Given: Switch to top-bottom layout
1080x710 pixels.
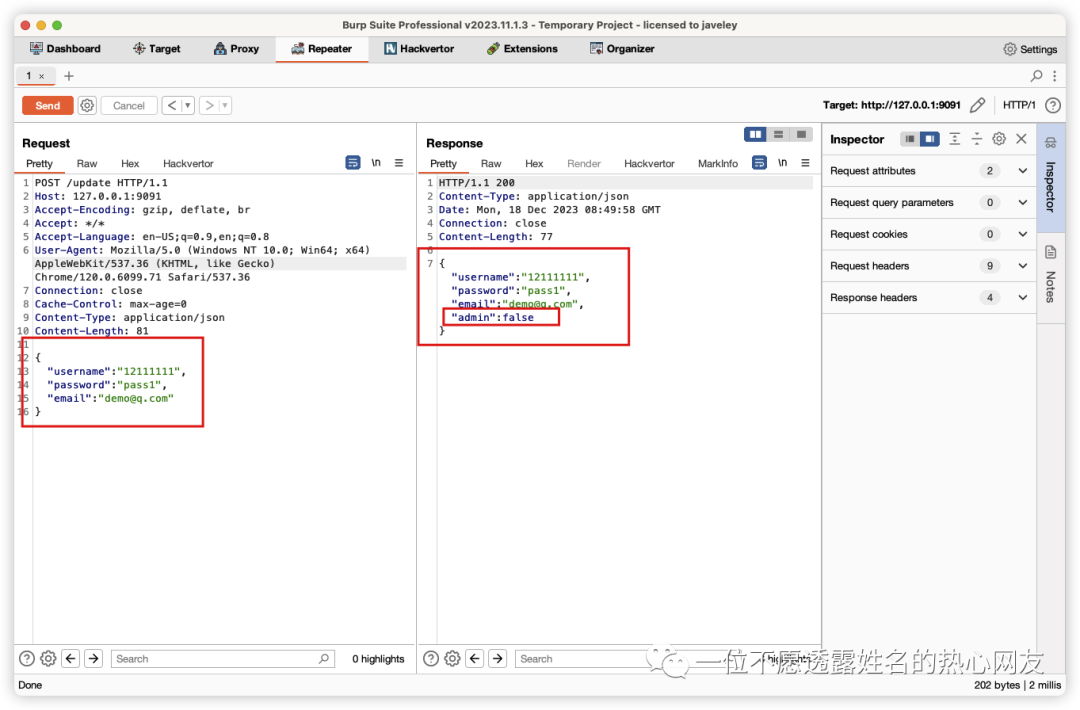Looking at the screenshot, I should point(778,134).
